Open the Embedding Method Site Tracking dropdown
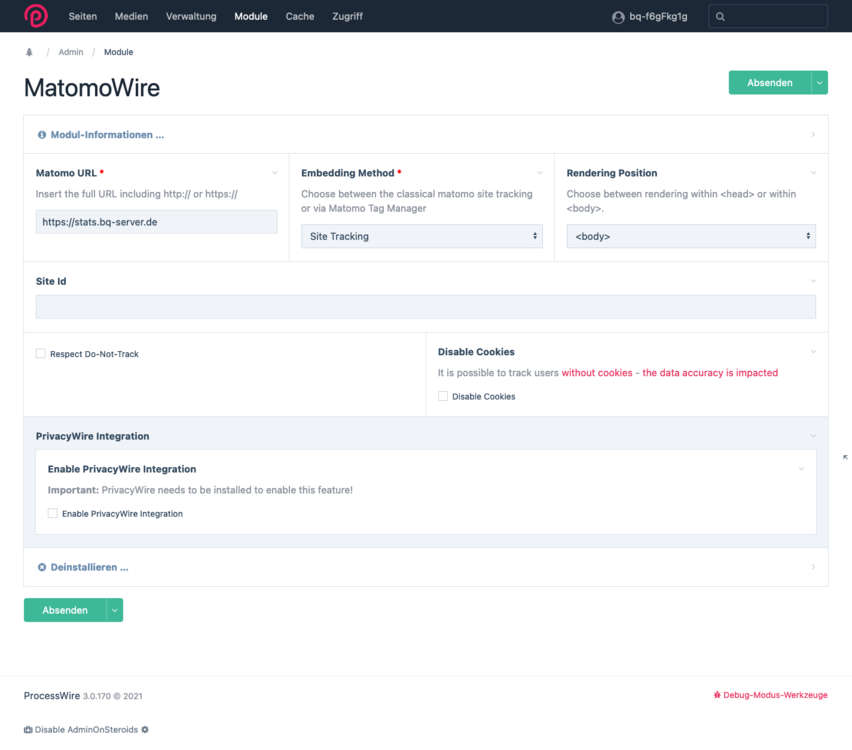 [421, 237]
